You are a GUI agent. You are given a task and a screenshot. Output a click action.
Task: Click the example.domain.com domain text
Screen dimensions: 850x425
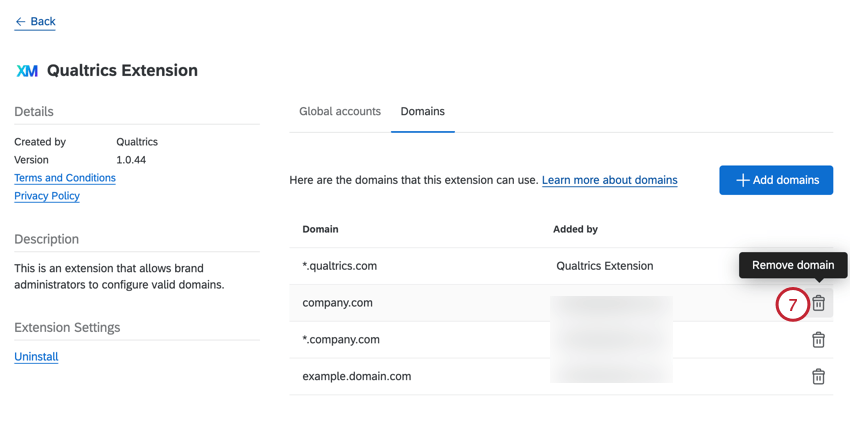coord(357,376)
